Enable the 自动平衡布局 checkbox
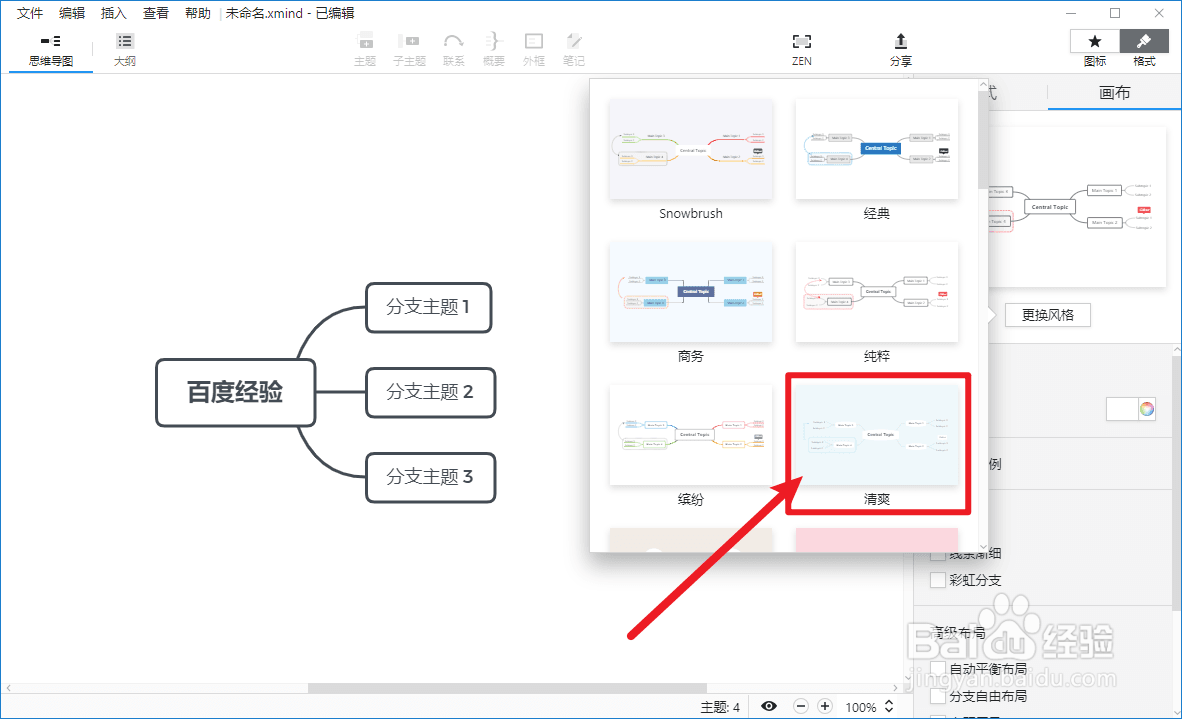Image resolution: width=1182 pixels, height=719 pixels. [x=938, y=669]
